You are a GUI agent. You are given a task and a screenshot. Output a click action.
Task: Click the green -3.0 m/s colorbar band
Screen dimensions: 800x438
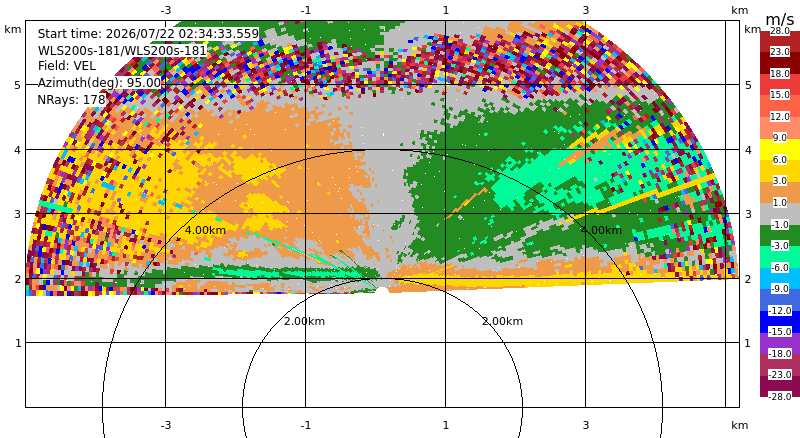click(x=780, y=235)
